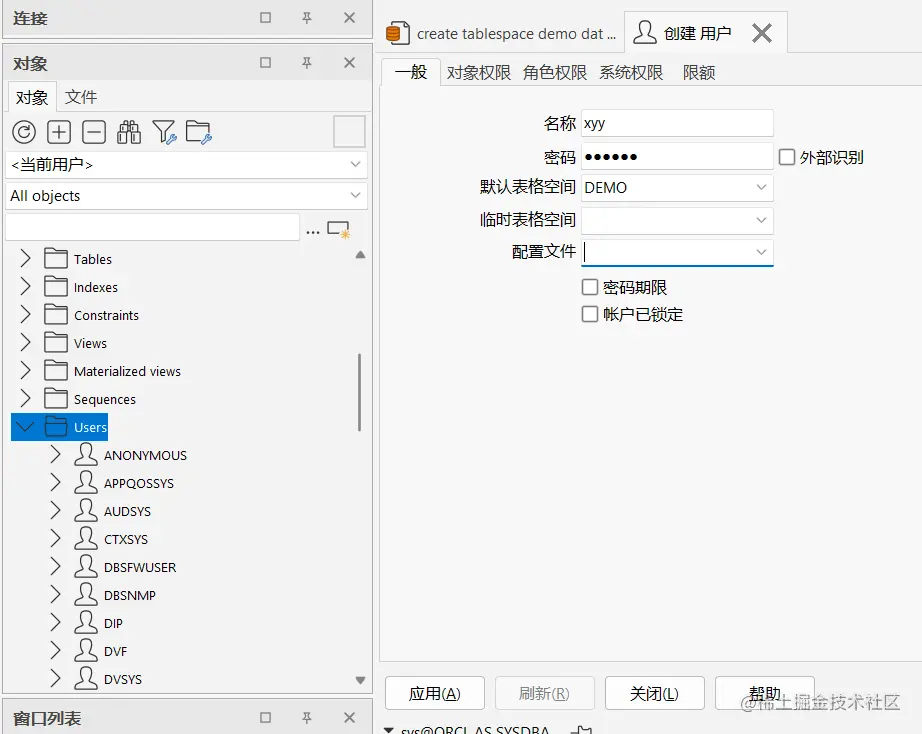The height and width of the screenshot is (734, 922).
Task: Enable the 密码期限 checkbox
Action: coord(590,287)
